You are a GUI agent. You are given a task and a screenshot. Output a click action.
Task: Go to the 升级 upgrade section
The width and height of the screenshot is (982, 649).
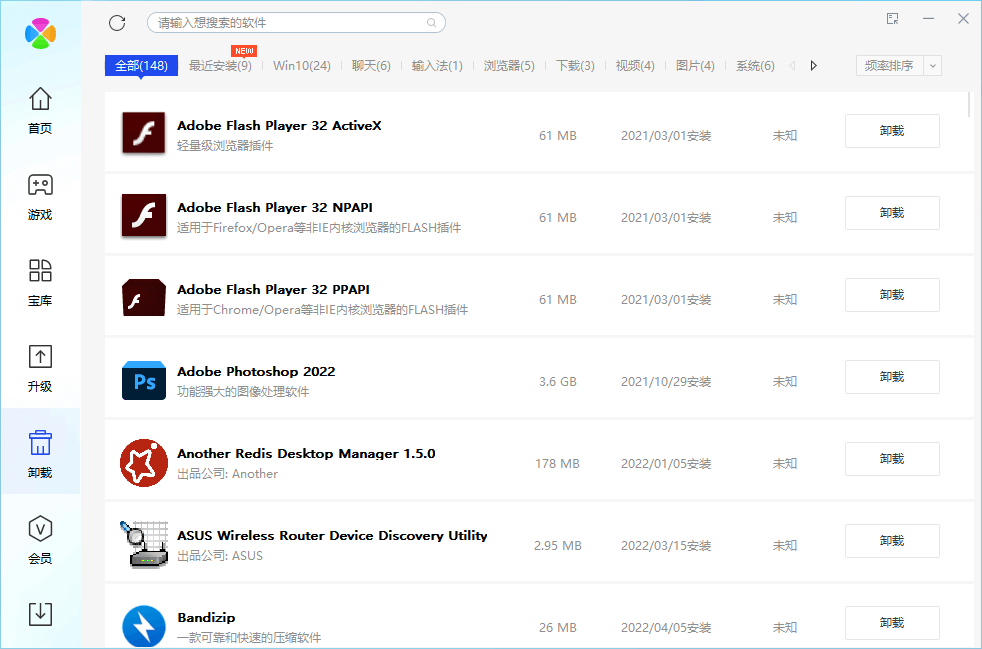[x=40, y=368]
